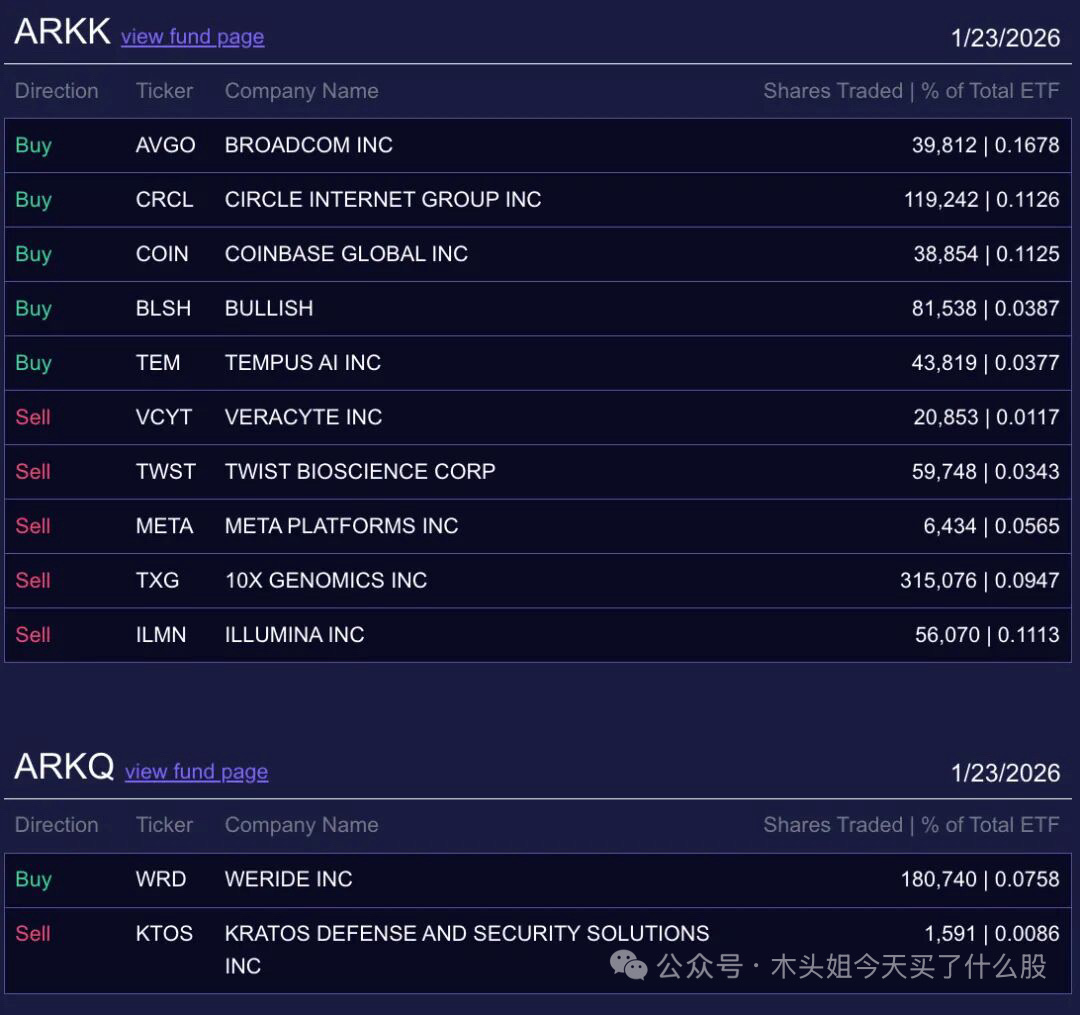1080x1015 pixels.
Task: Click the ARKQ table Direction column header
Action: 56,825
